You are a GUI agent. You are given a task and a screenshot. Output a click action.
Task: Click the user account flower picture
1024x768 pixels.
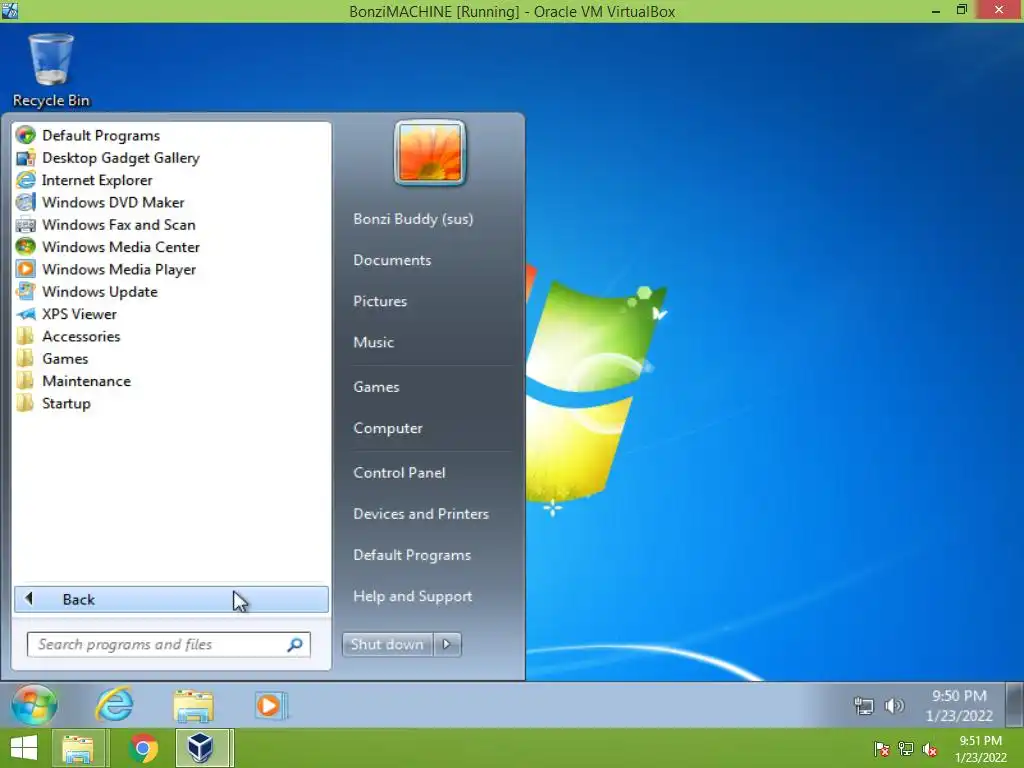(430, 153)
